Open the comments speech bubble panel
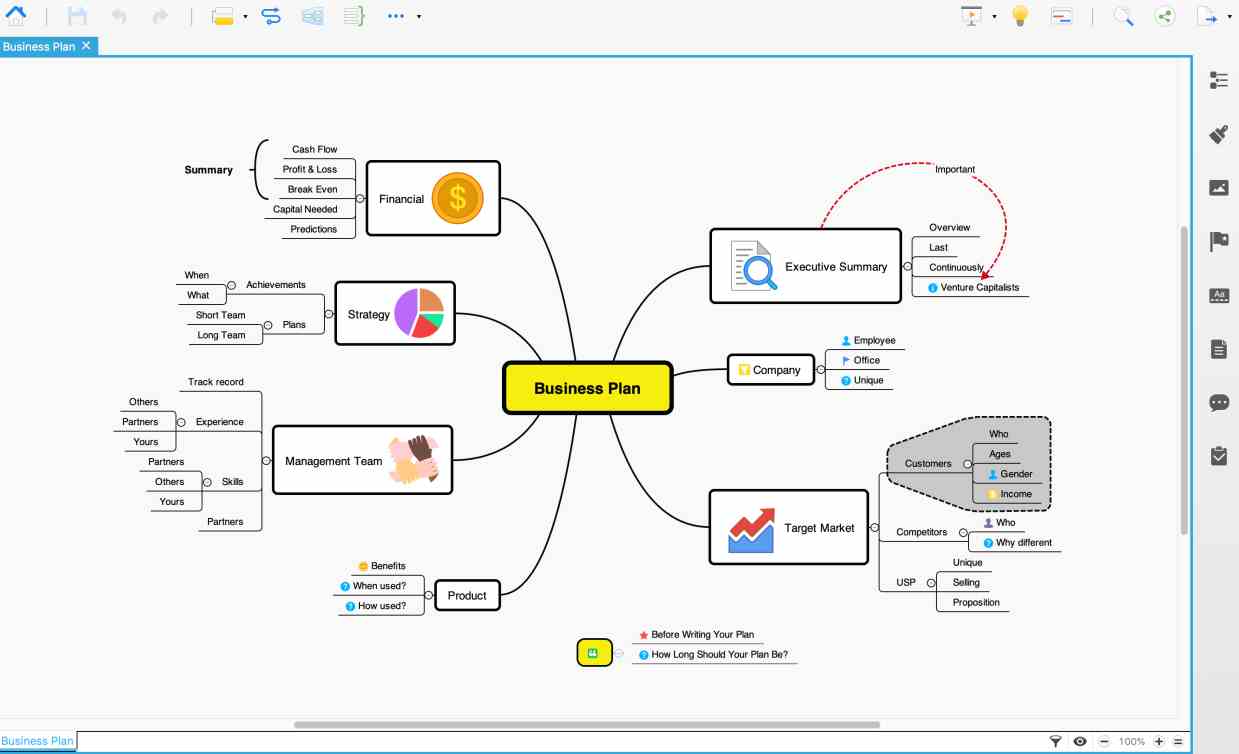 point(1218,403)
